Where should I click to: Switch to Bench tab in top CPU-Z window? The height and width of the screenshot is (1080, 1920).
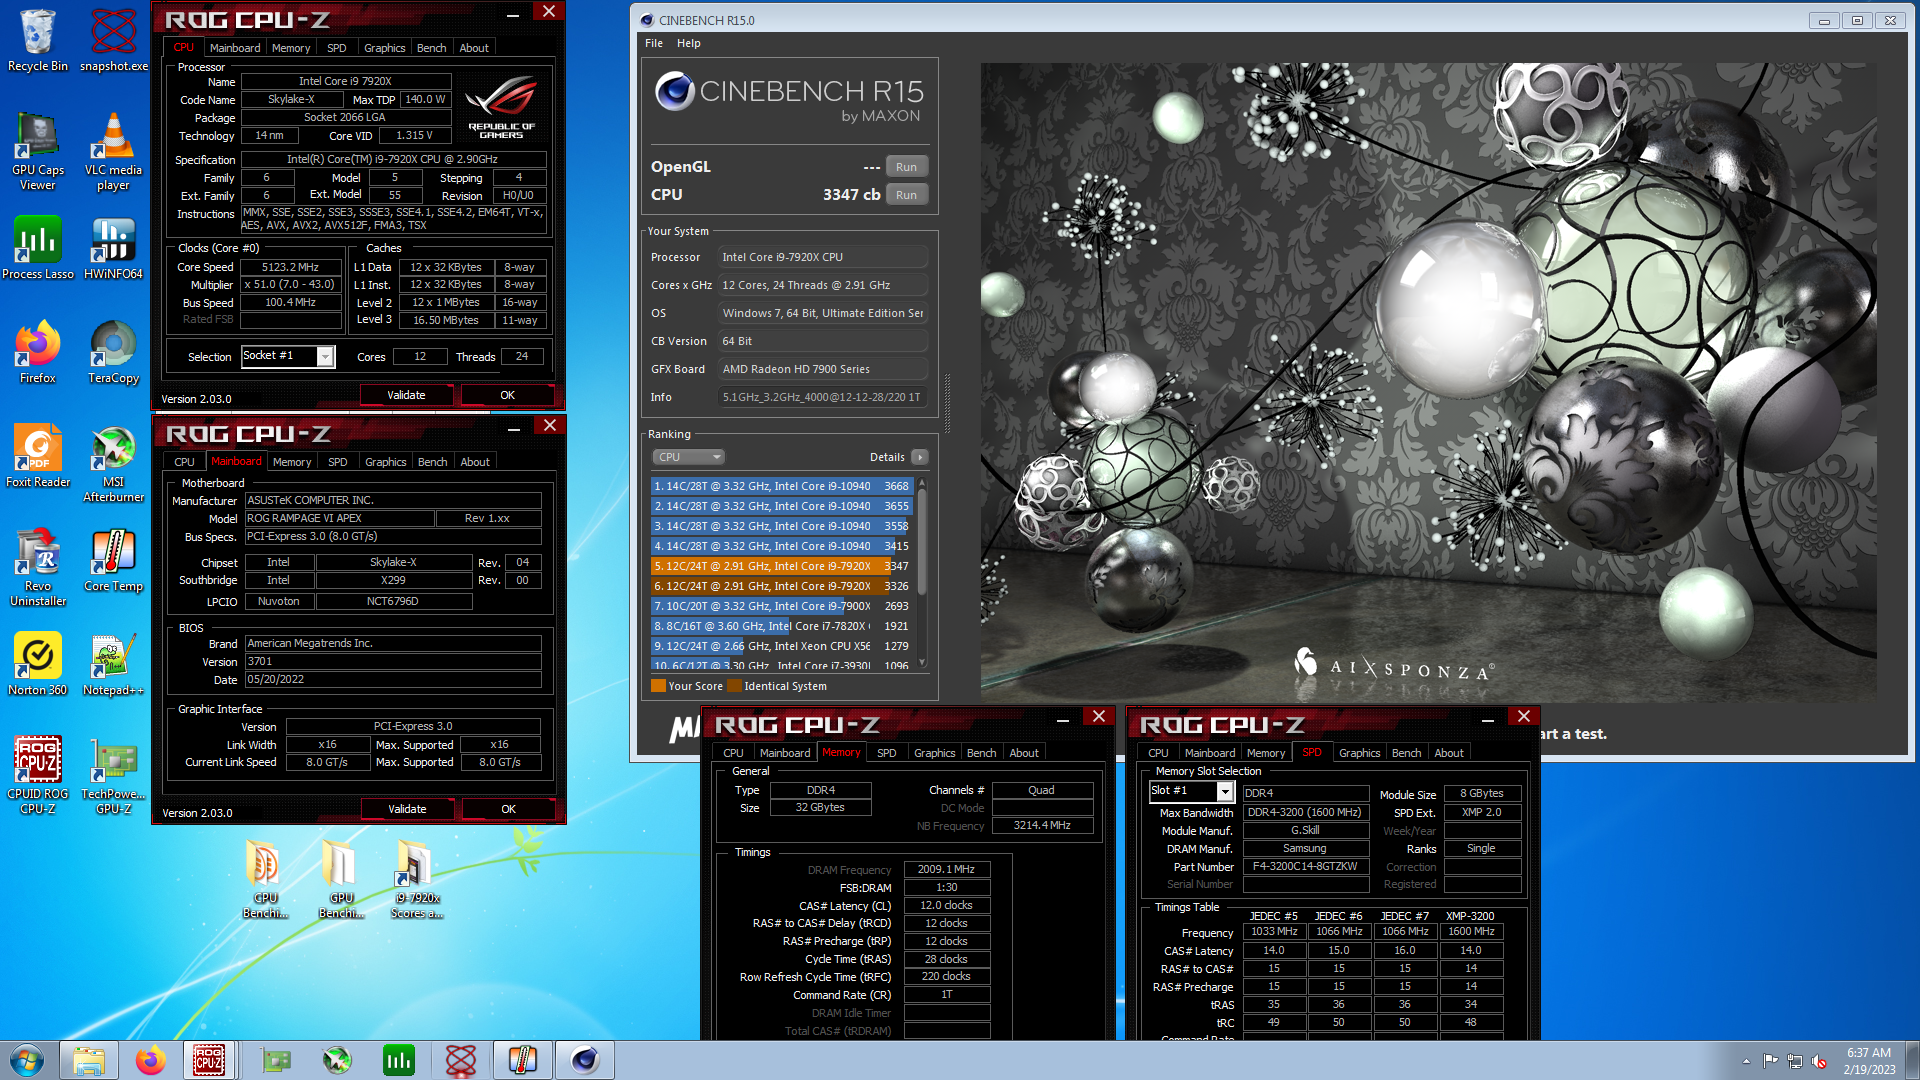pos(432,48)
